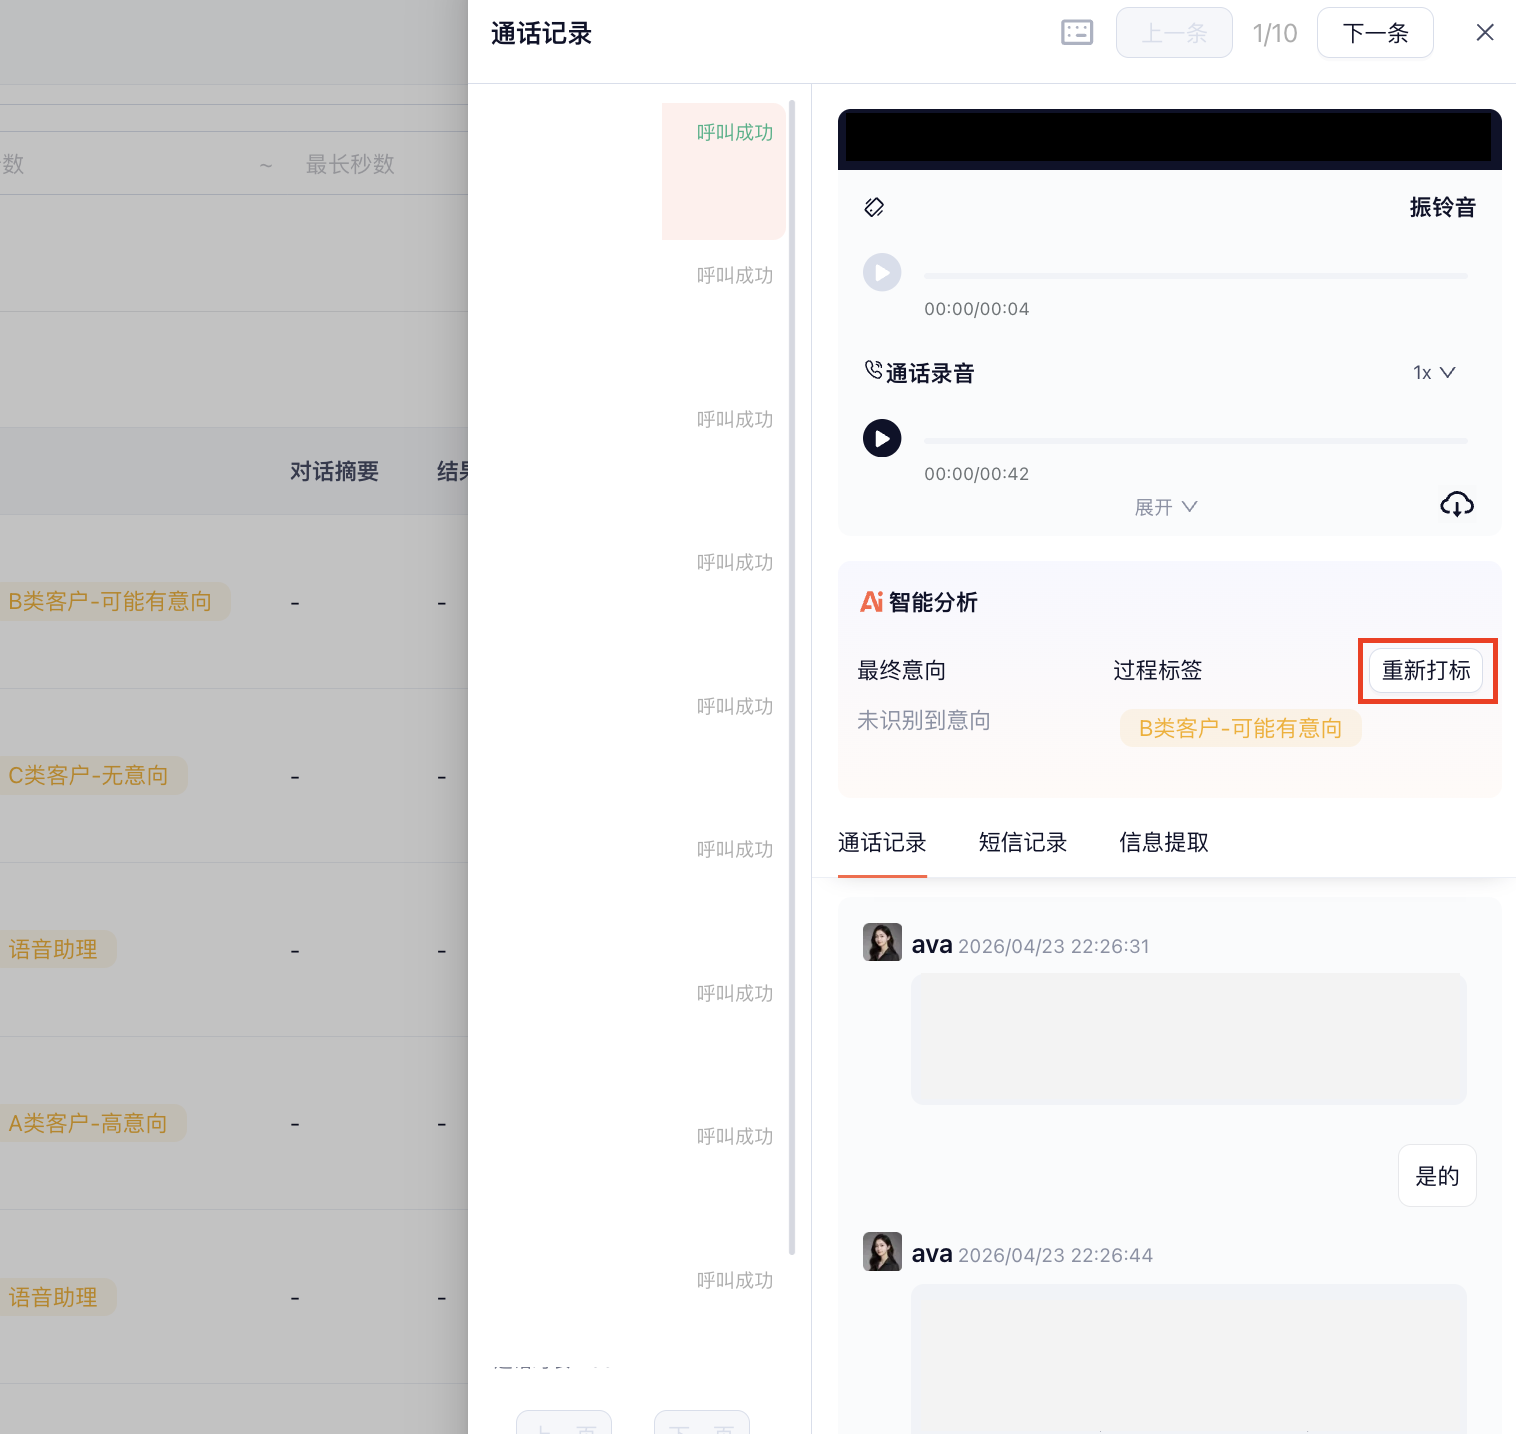Click the chevron next to 展开
The image size is (1516, 1434).
1189,507
